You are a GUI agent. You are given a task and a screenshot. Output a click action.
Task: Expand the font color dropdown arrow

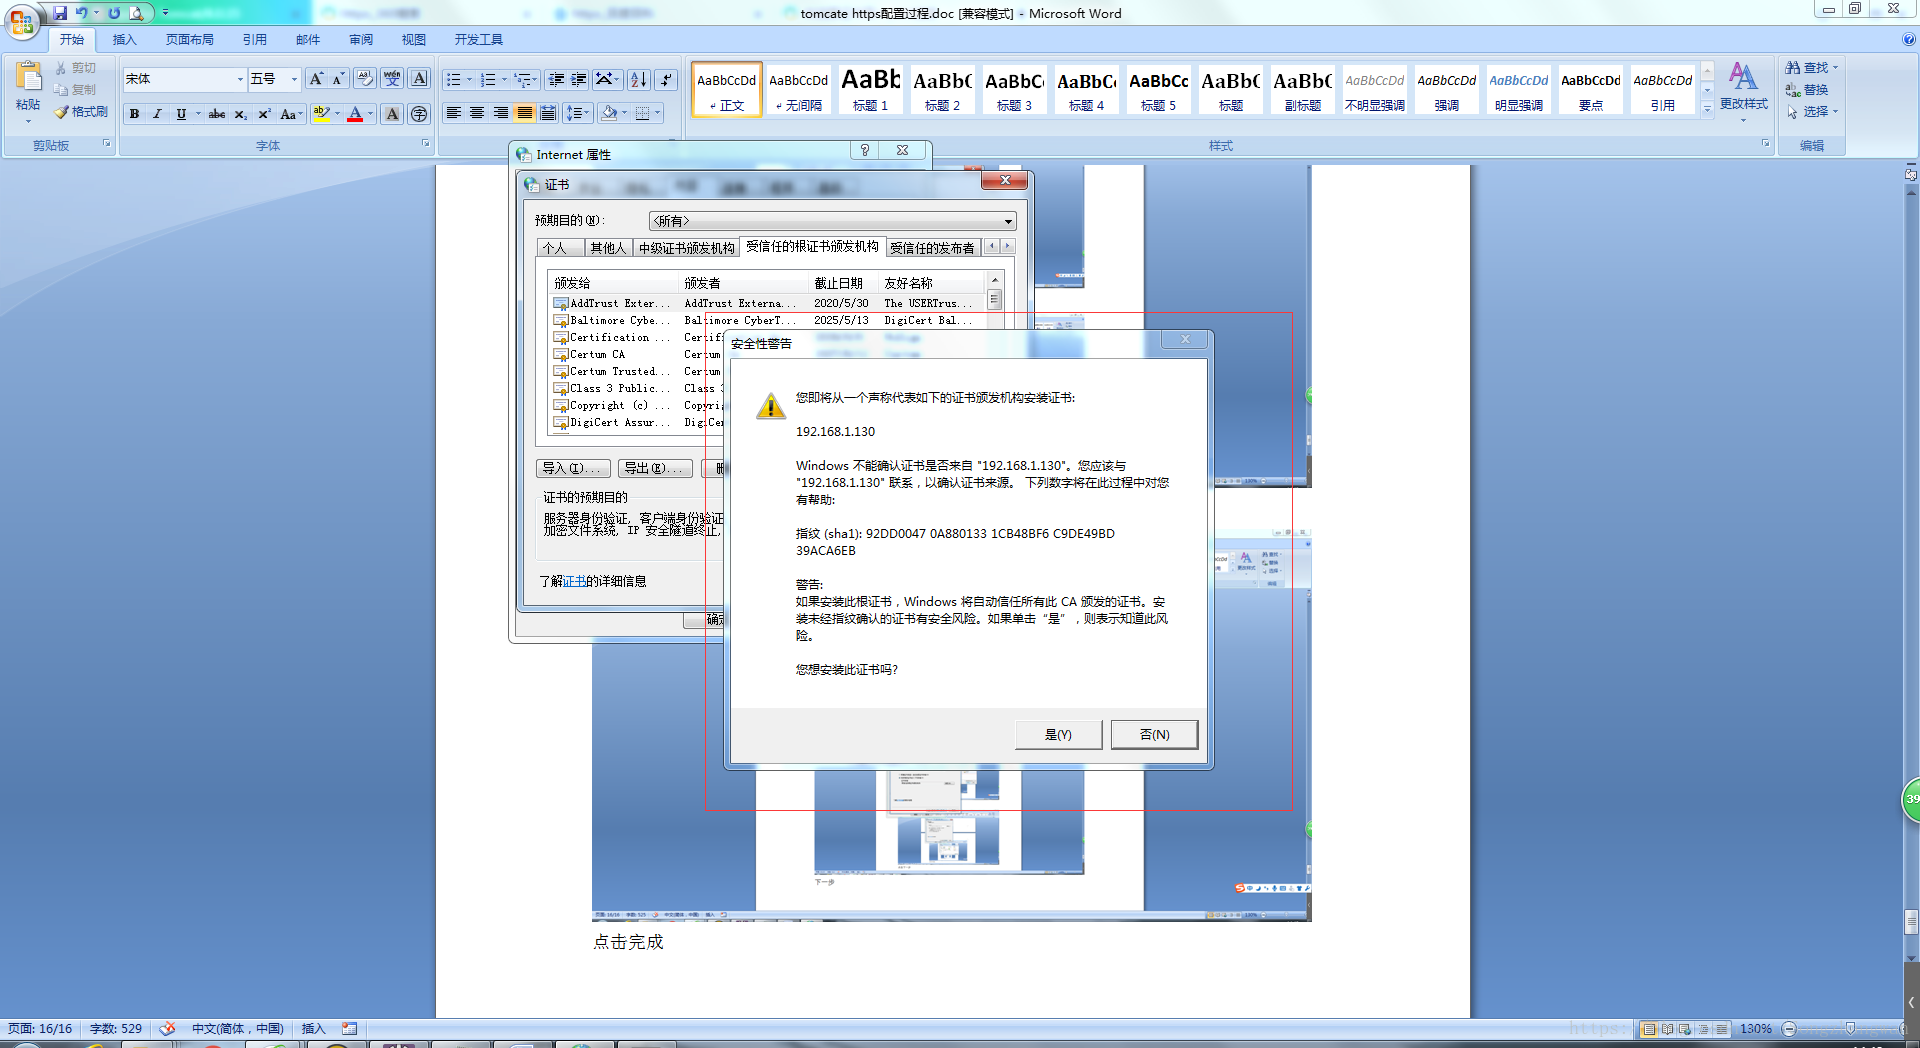tap(370, 114)
